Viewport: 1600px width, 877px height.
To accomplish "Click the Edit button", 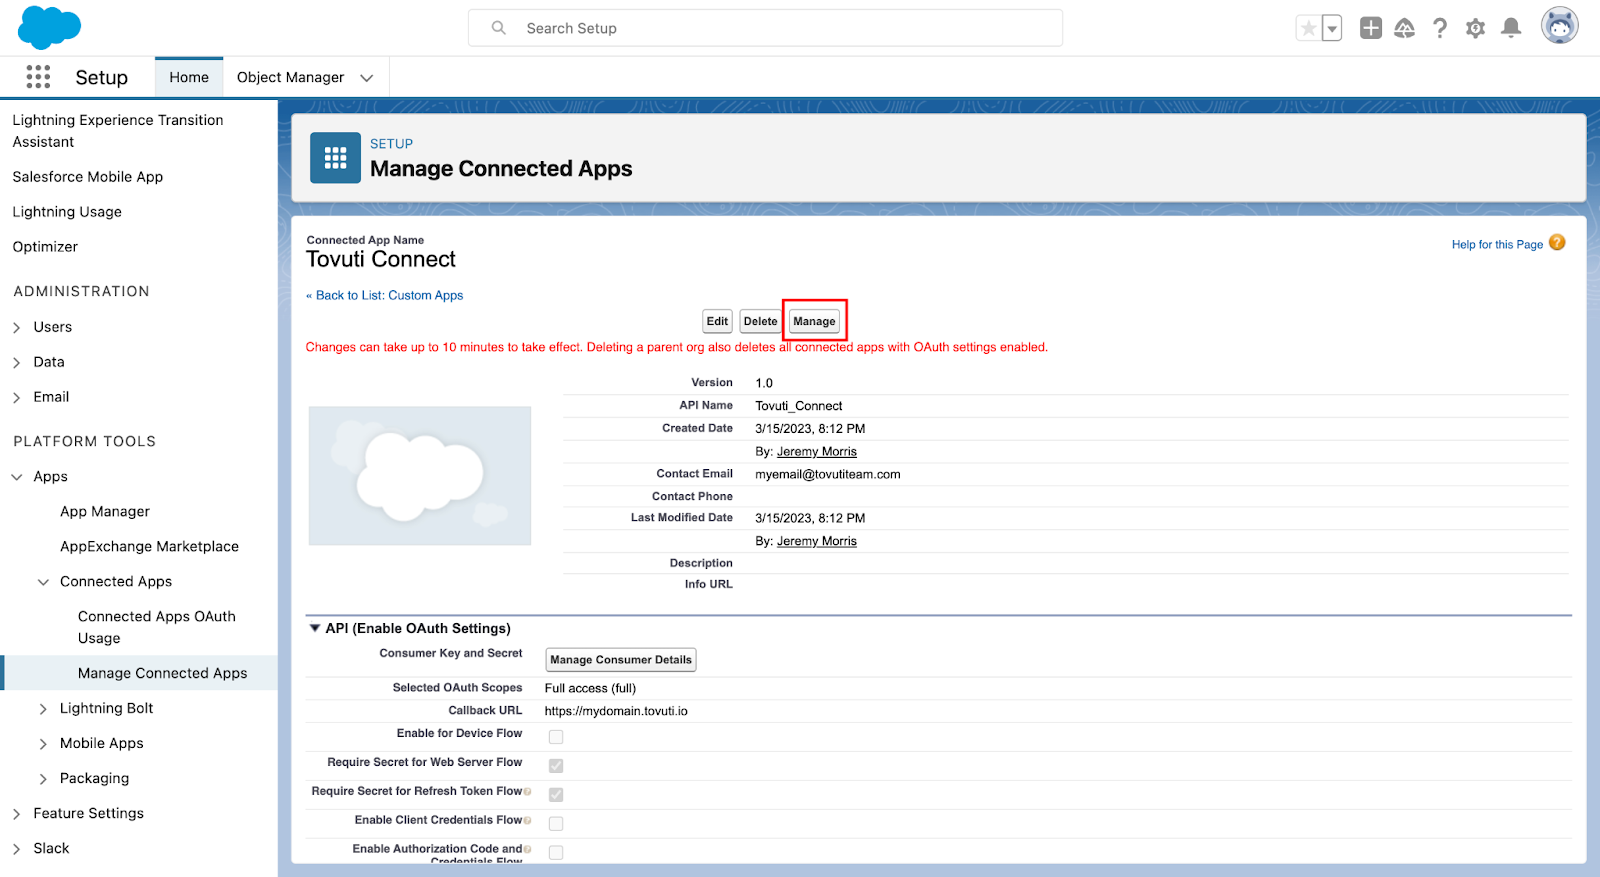I will tap(717, 321).
